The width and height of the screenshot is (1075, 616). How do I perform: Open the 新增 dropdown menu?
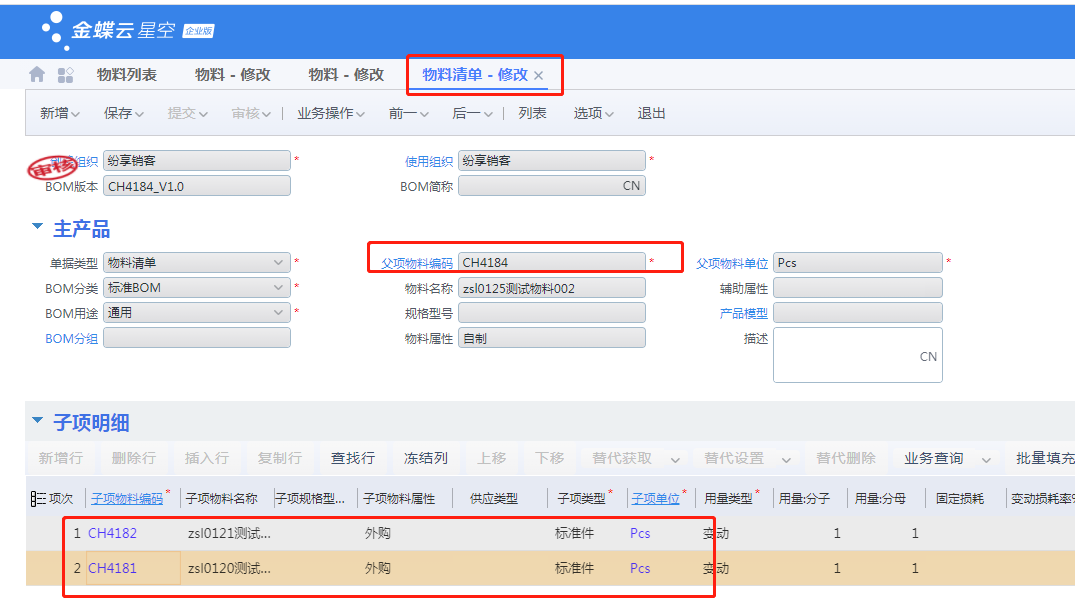pos(60,113)
